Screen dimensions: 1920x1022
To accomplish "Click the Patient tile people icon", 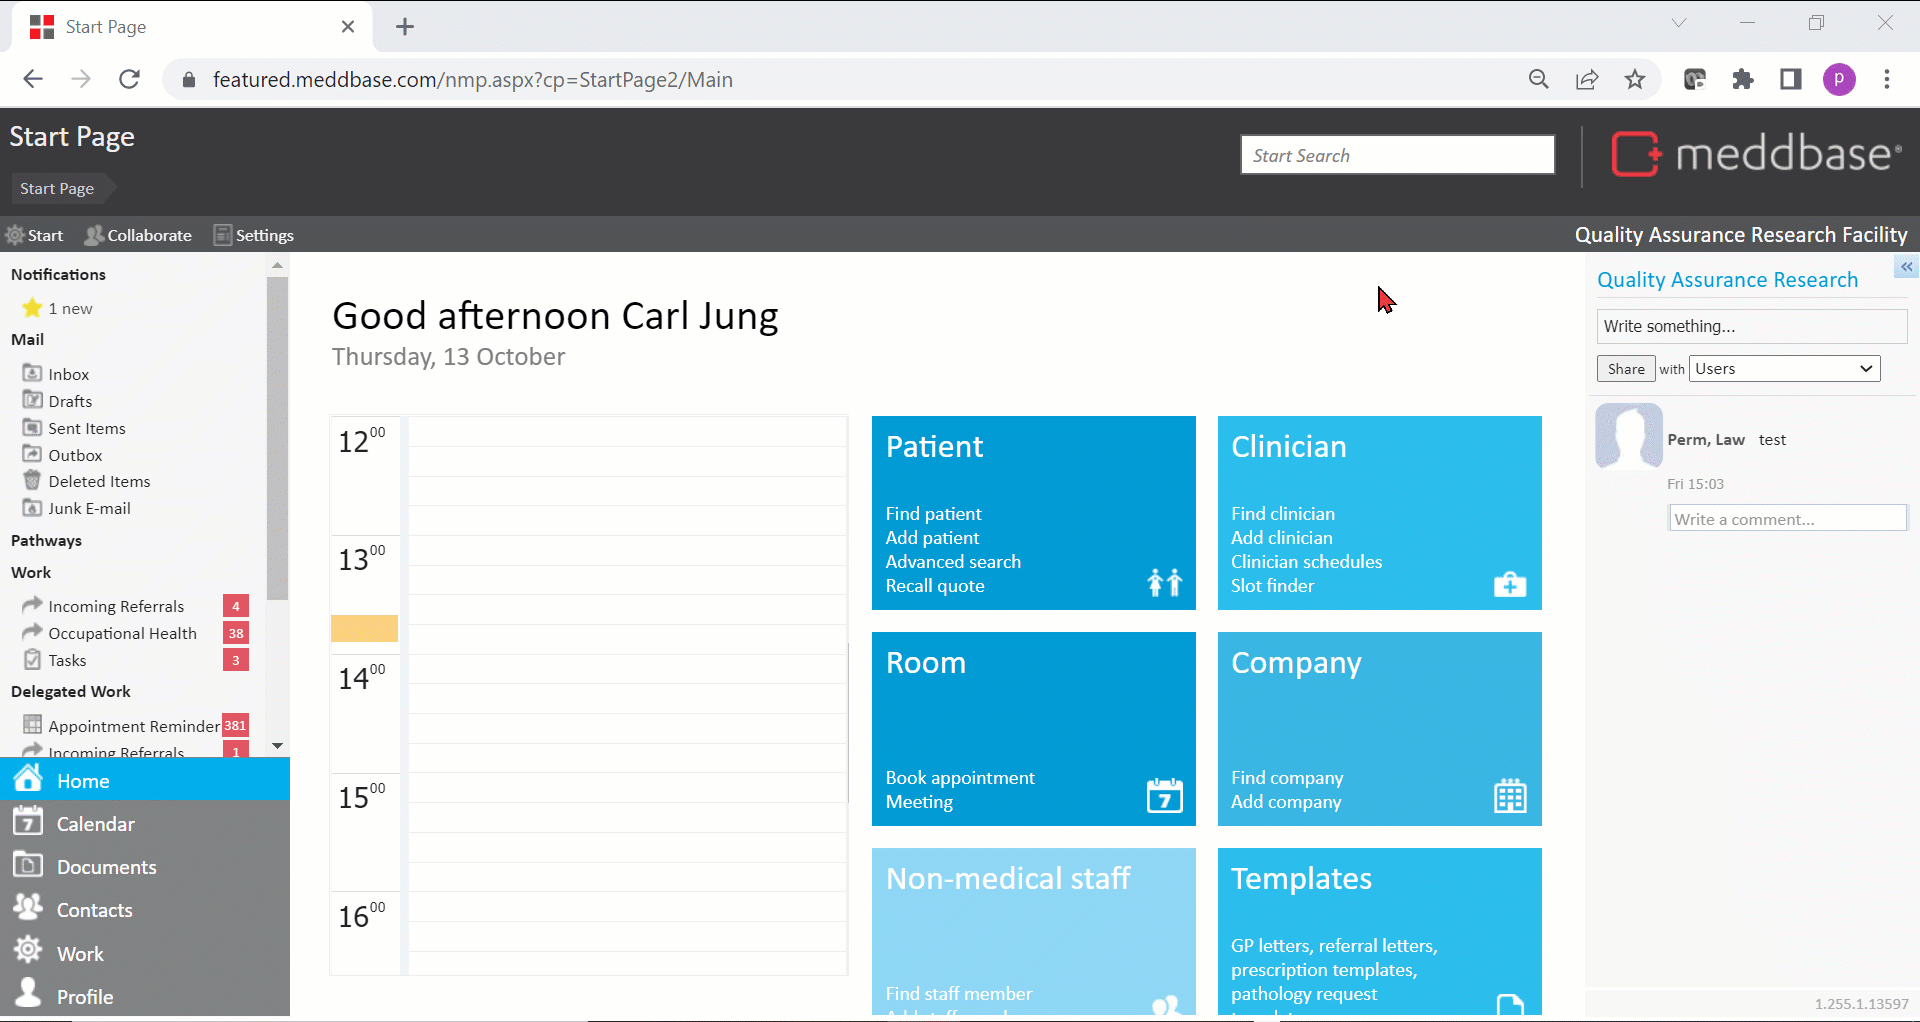I will tap(1164, 582).
